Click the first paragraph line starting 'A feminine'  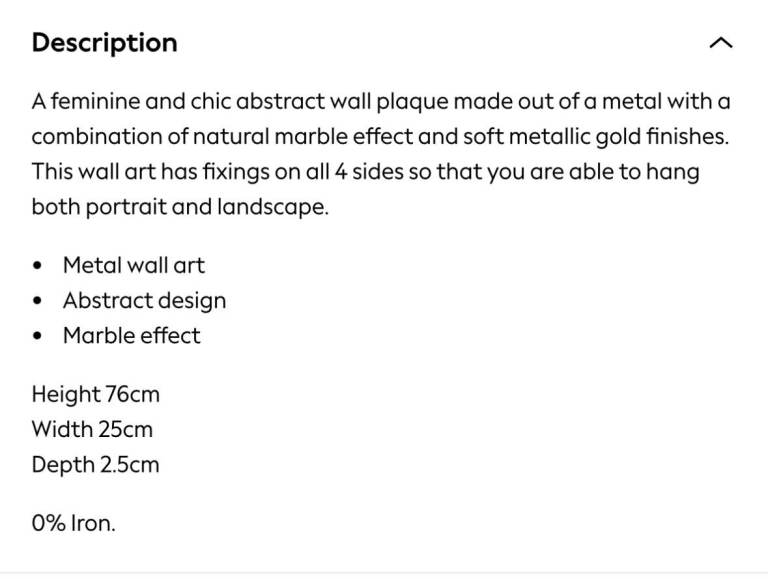click(380, 101)
